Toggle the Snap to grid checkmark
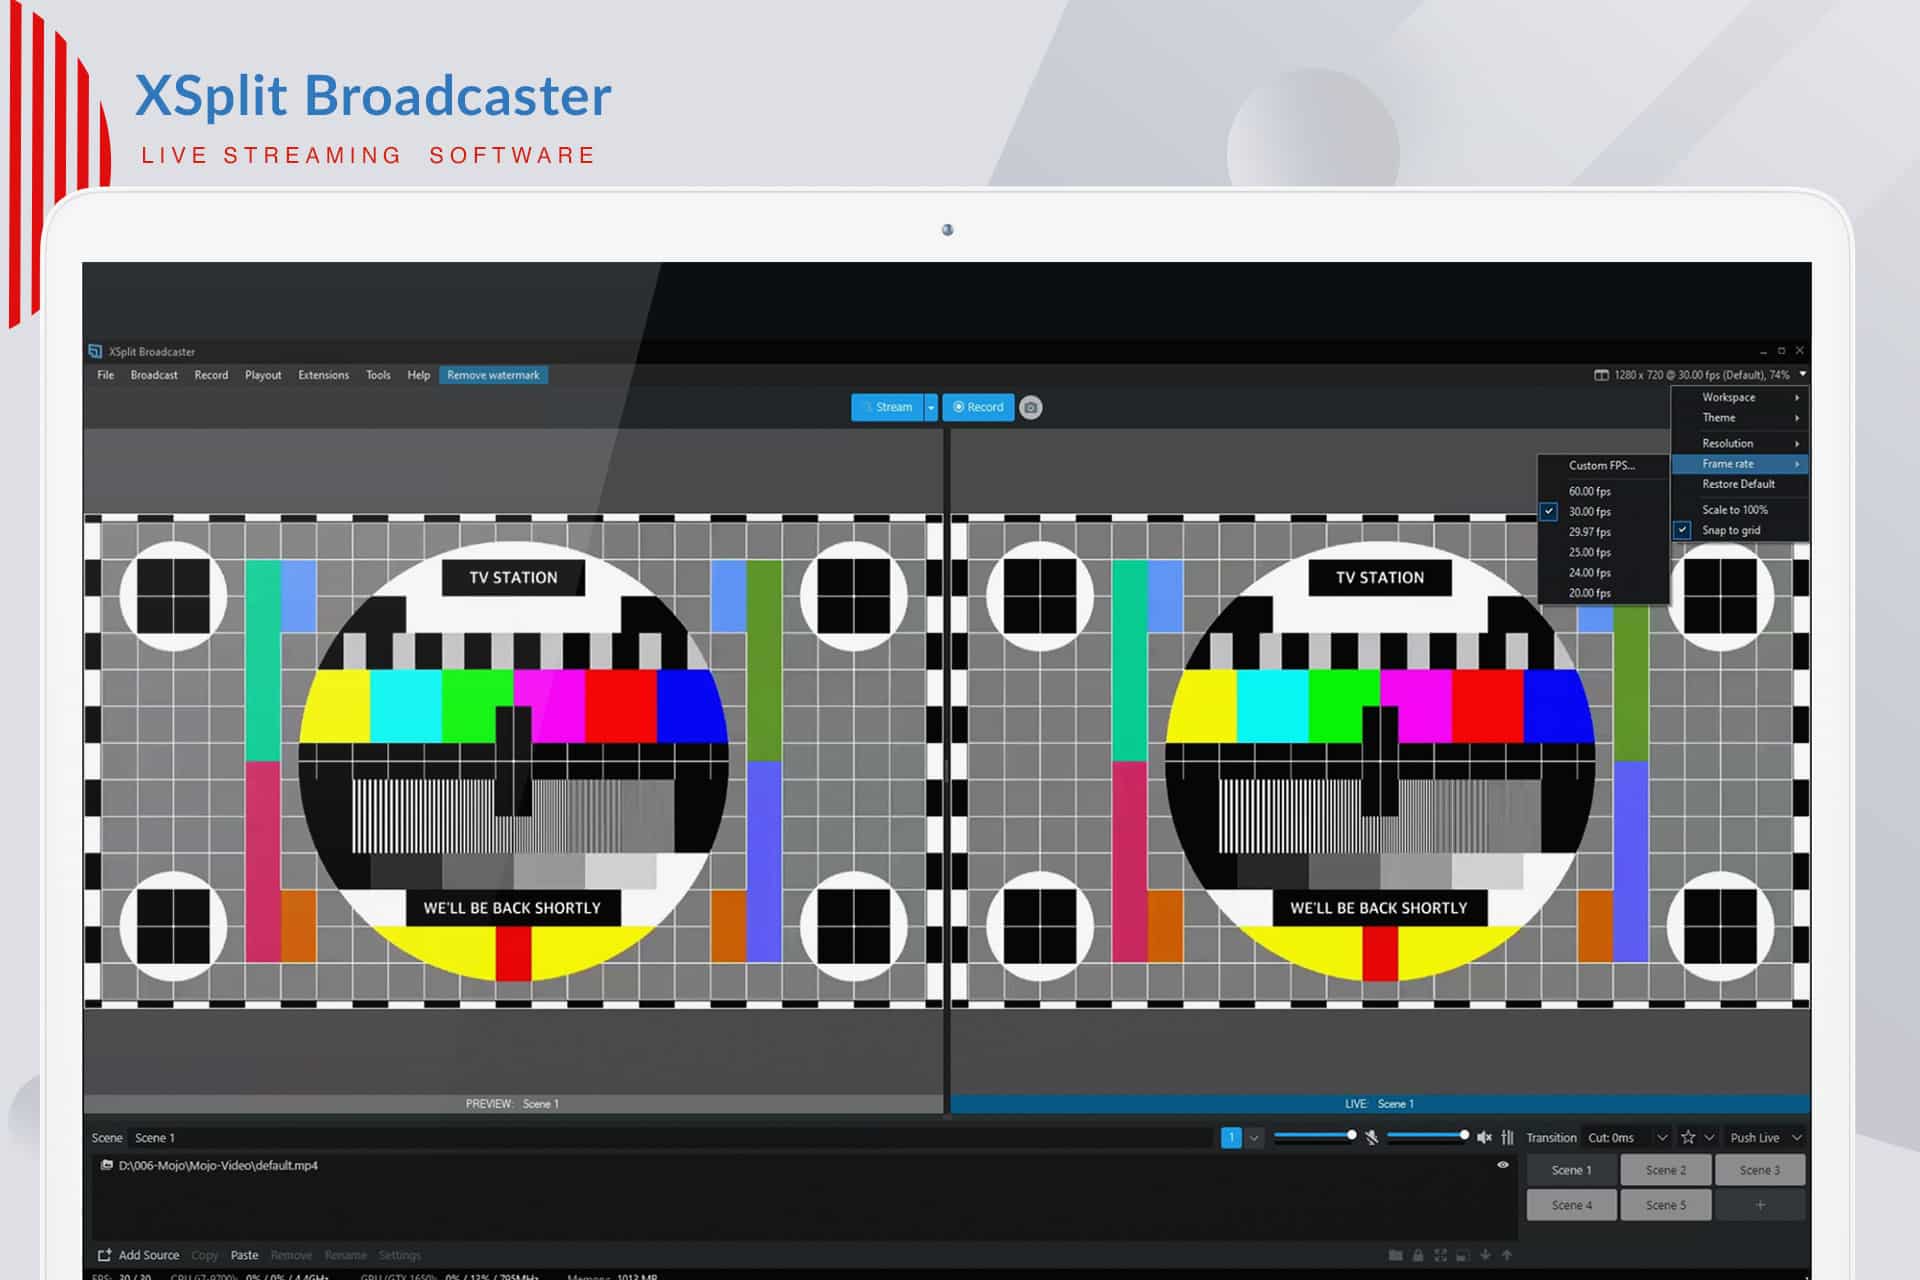The height and width of the screenshot is (1280, 1920). pyautogui.click(x=1683, y=530)
